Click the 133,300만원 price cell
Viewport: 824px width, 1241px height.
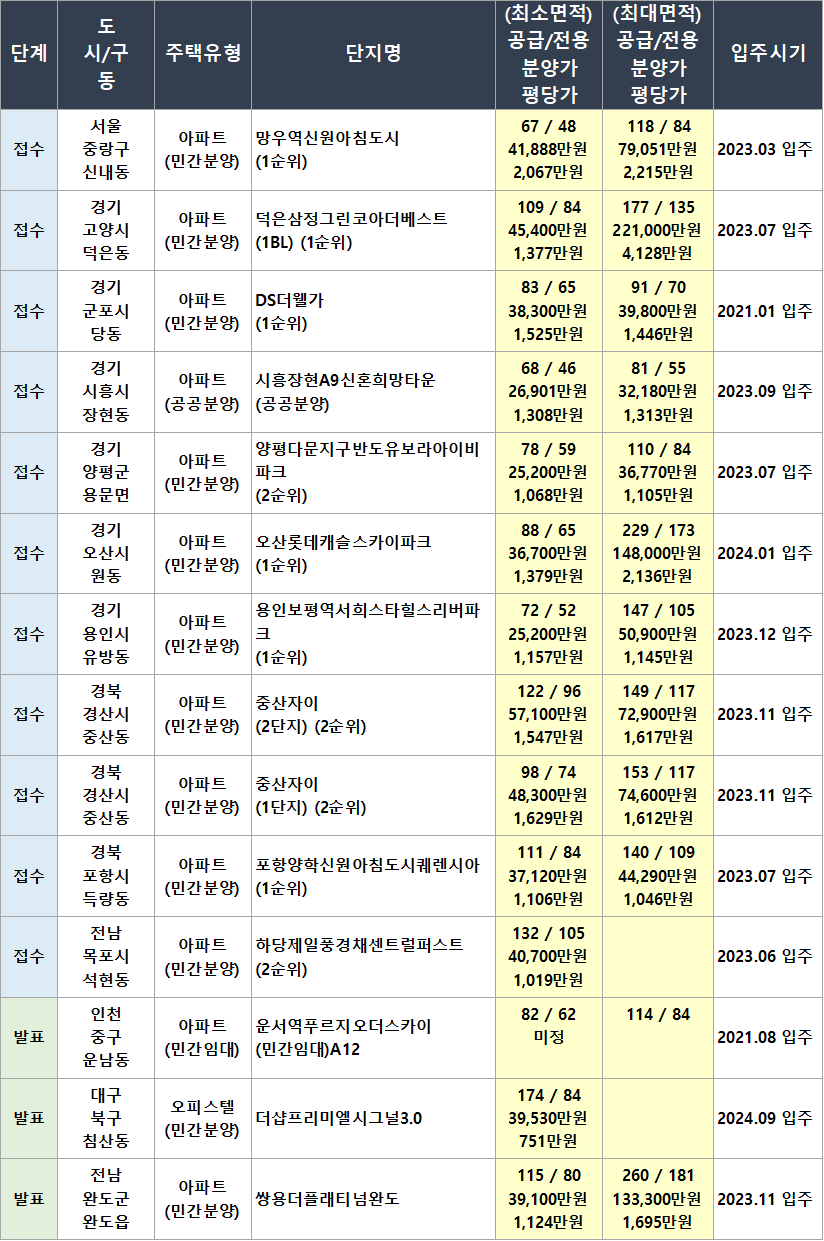(658, 1199)
